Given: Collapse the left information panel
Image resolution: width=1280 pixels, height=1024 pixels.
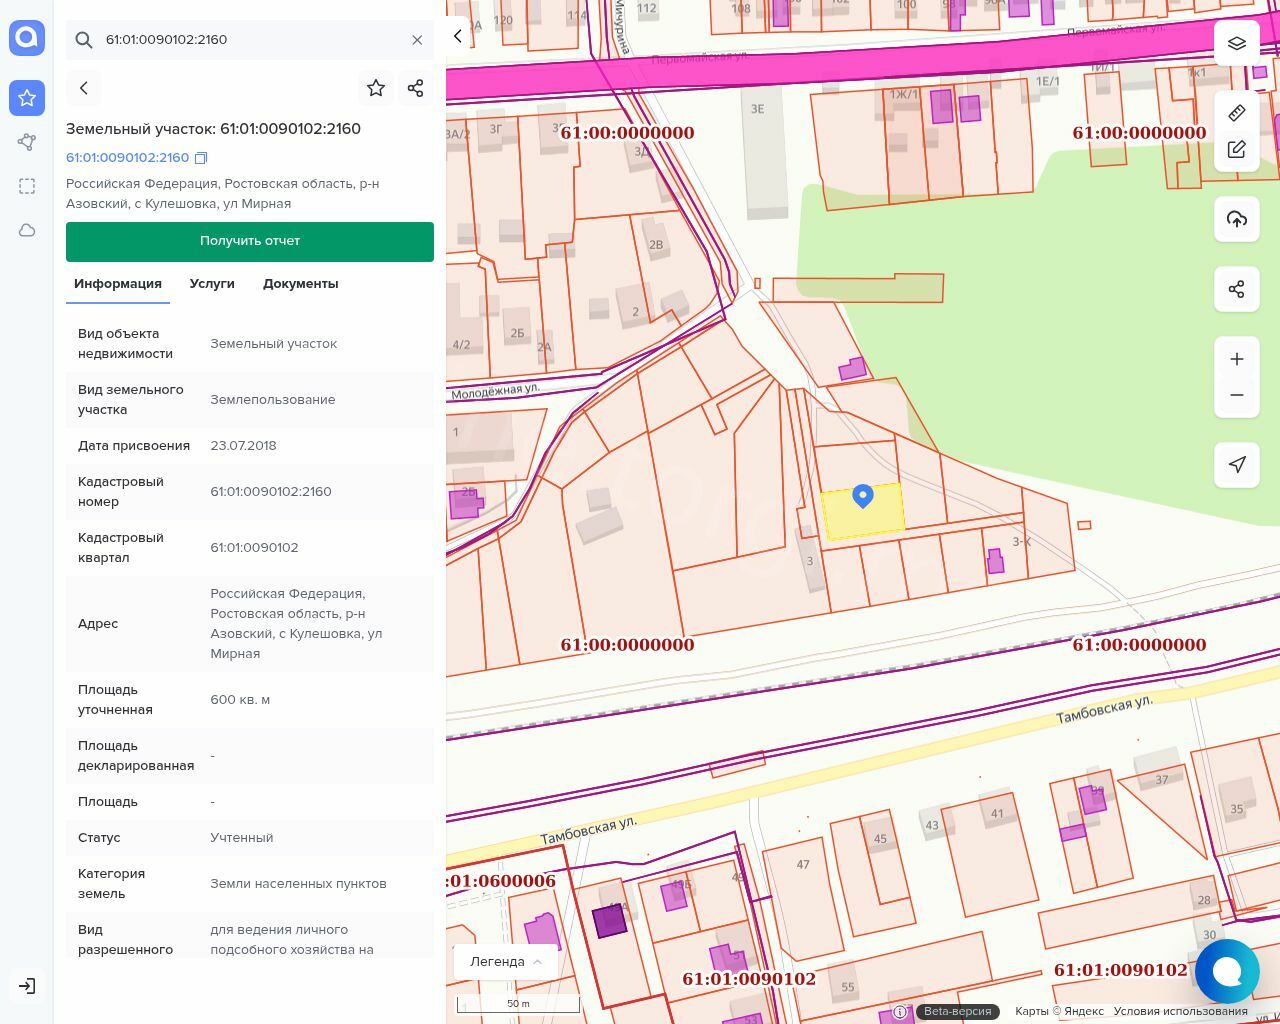Looking at the screenshot, I should pyautogui.click(x=458, y=36).
